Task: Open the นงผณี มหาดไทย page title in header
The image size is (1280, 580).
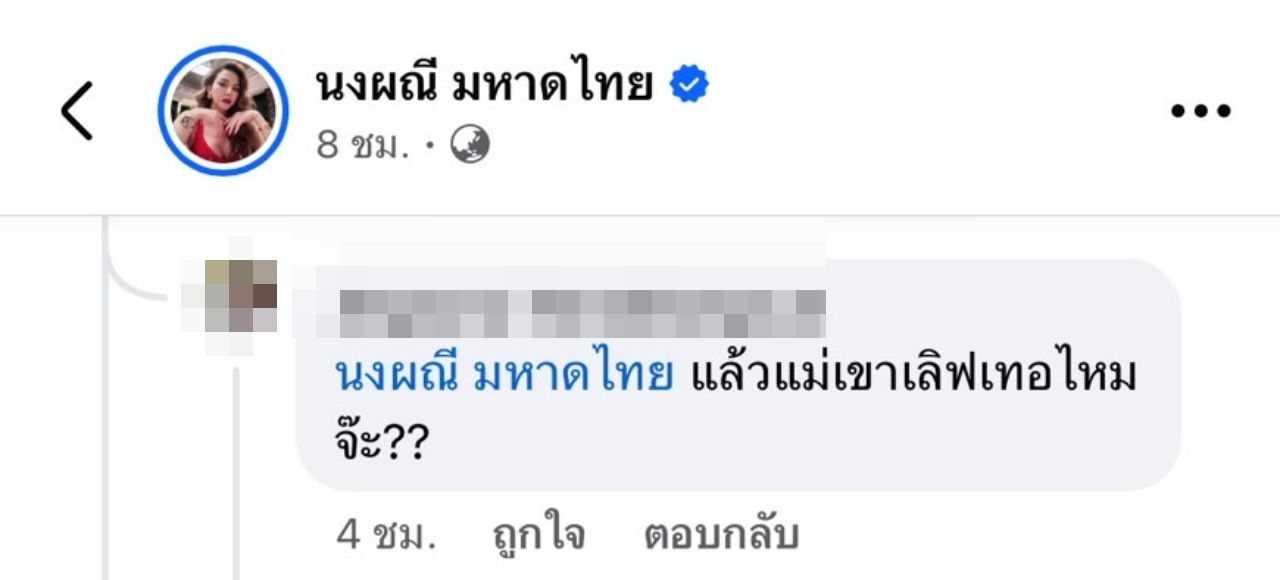Action: pyautogui.click(x=484, y=86)
